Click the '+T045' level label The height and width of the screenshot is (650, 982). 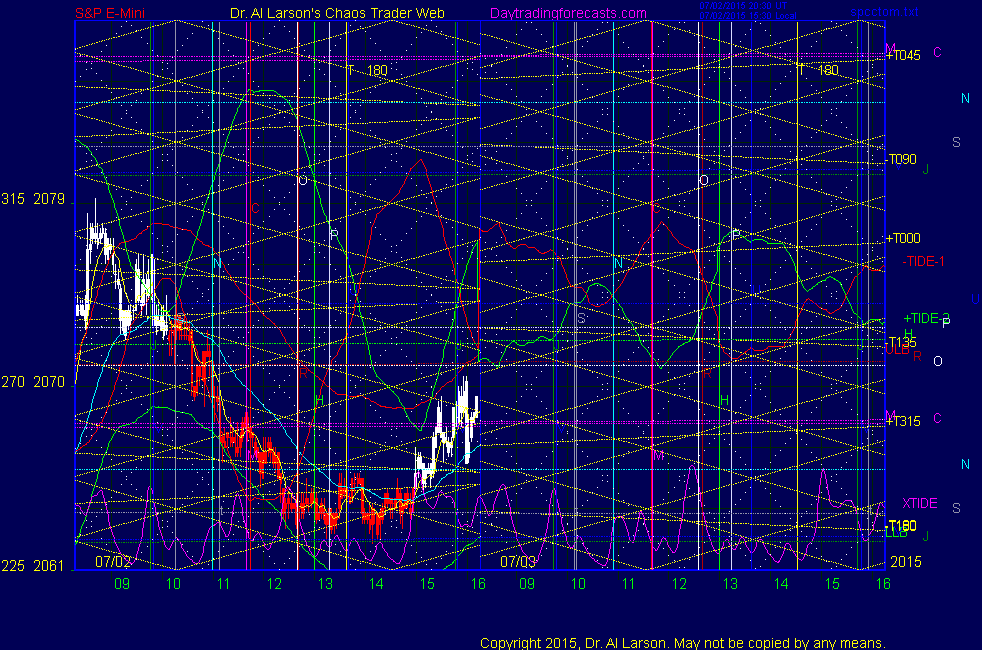[x=903, y=56]
